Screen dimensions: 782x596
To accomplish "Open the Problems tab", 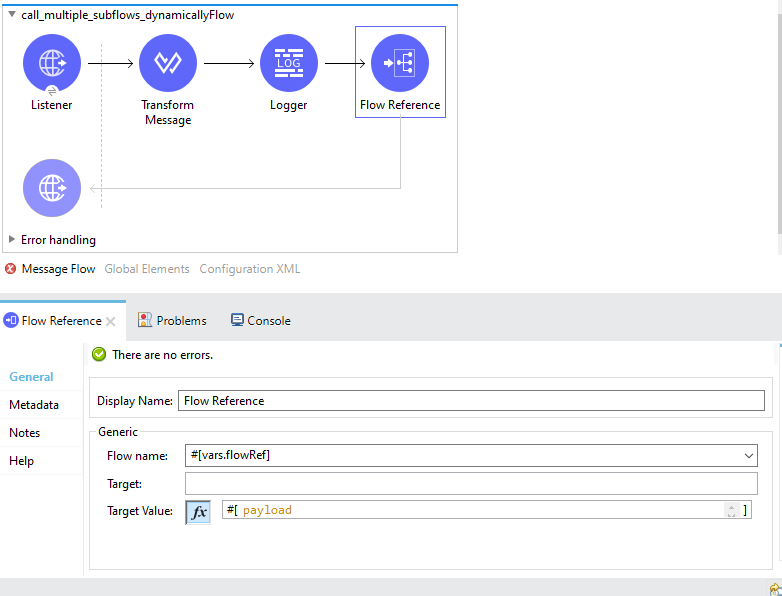I will tap(172, 320).
